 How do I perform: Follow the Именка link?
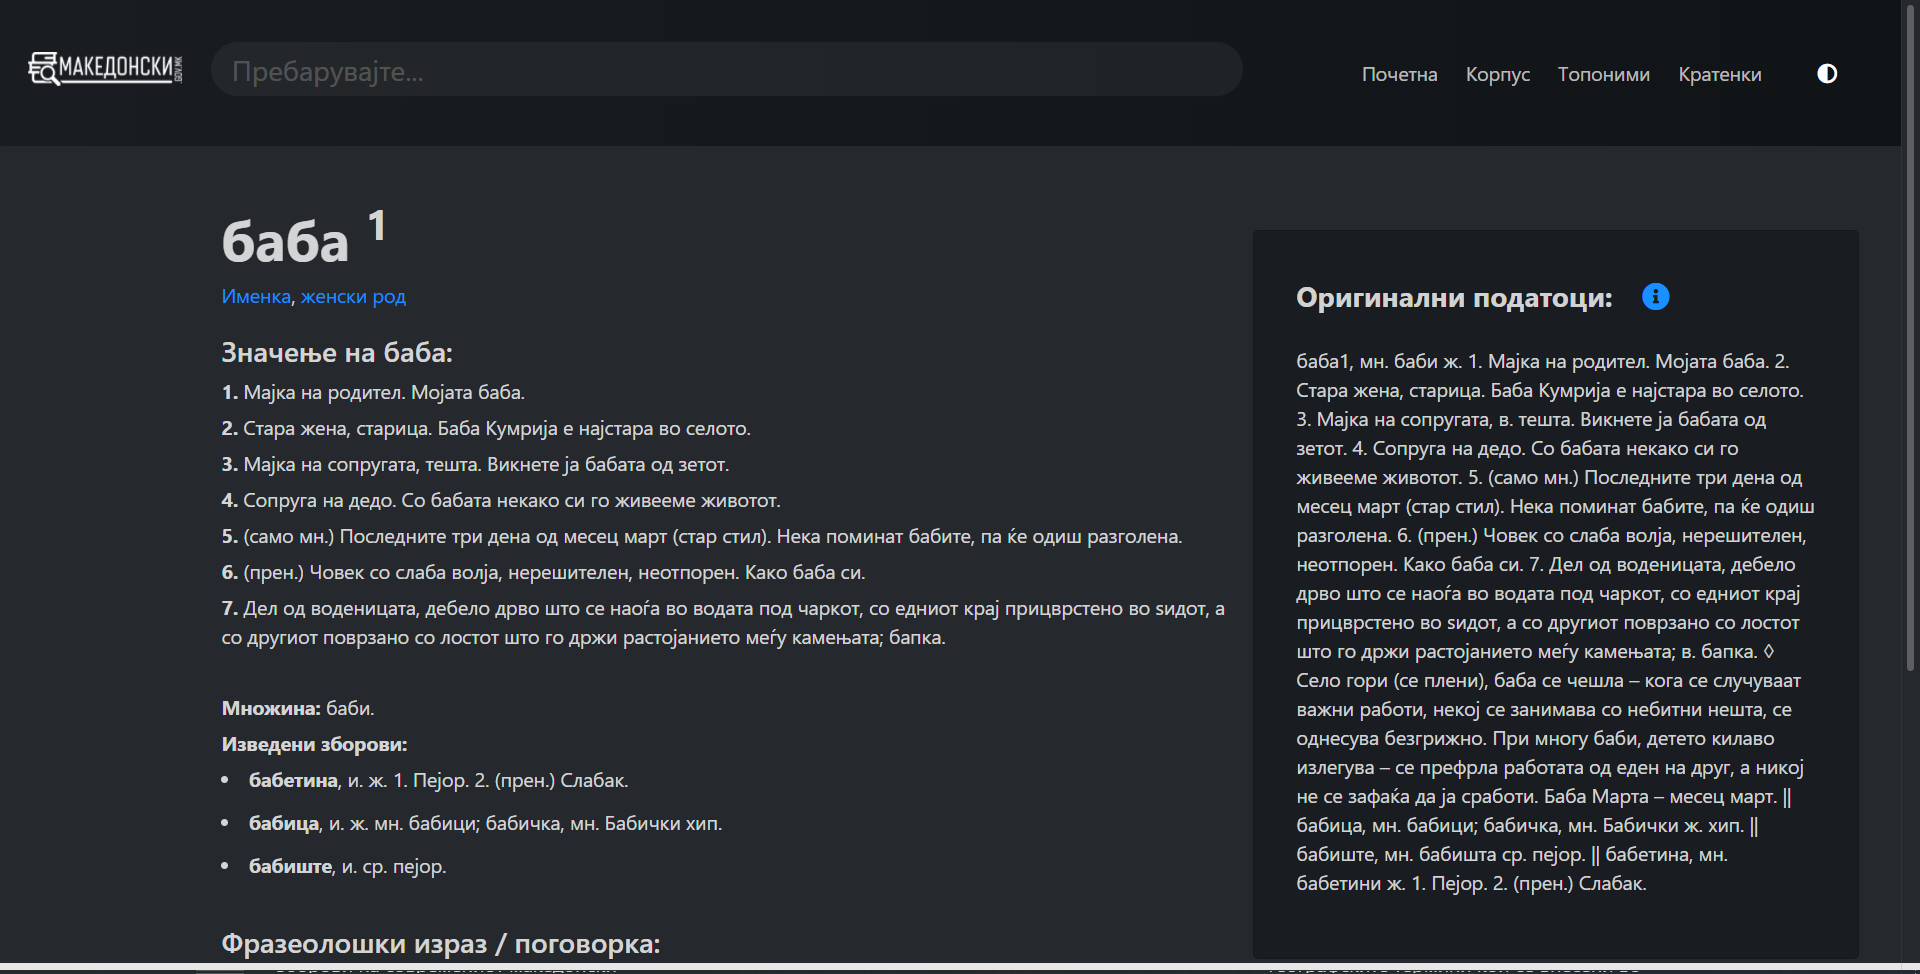(256, 297)
